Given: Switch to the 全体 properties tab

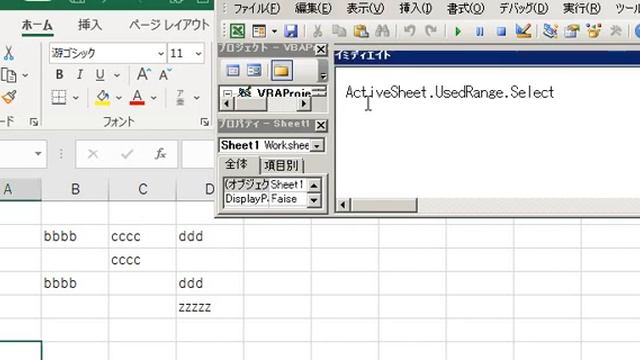Looking at the screenshot, I should [x=237, y=164].
